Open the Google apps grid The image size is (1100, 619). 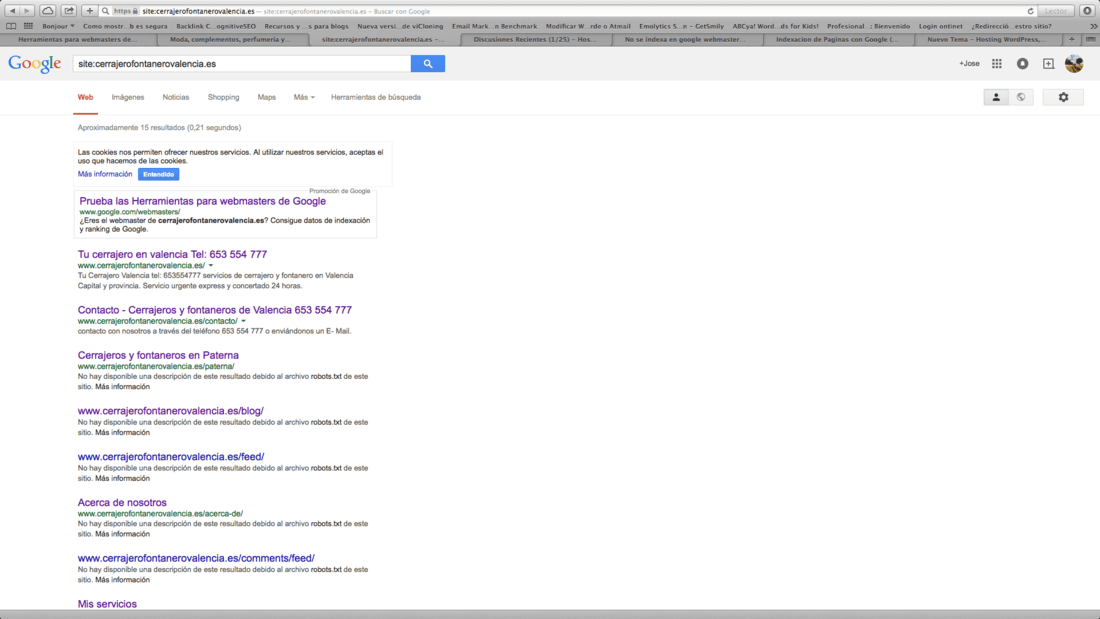click(x=997, y=64)
